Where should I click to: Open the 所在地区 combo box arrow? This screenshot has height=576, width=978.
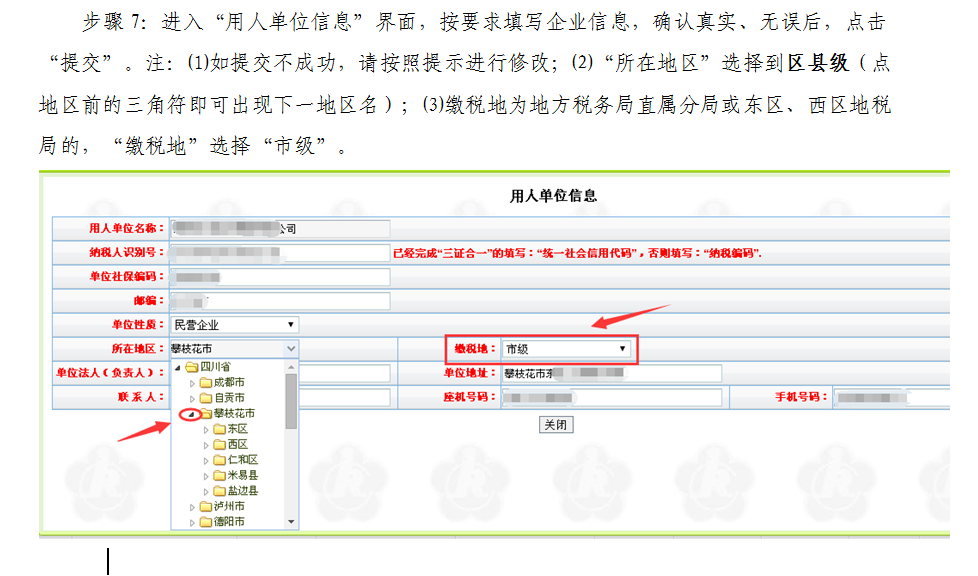click(x=291, y=348)
